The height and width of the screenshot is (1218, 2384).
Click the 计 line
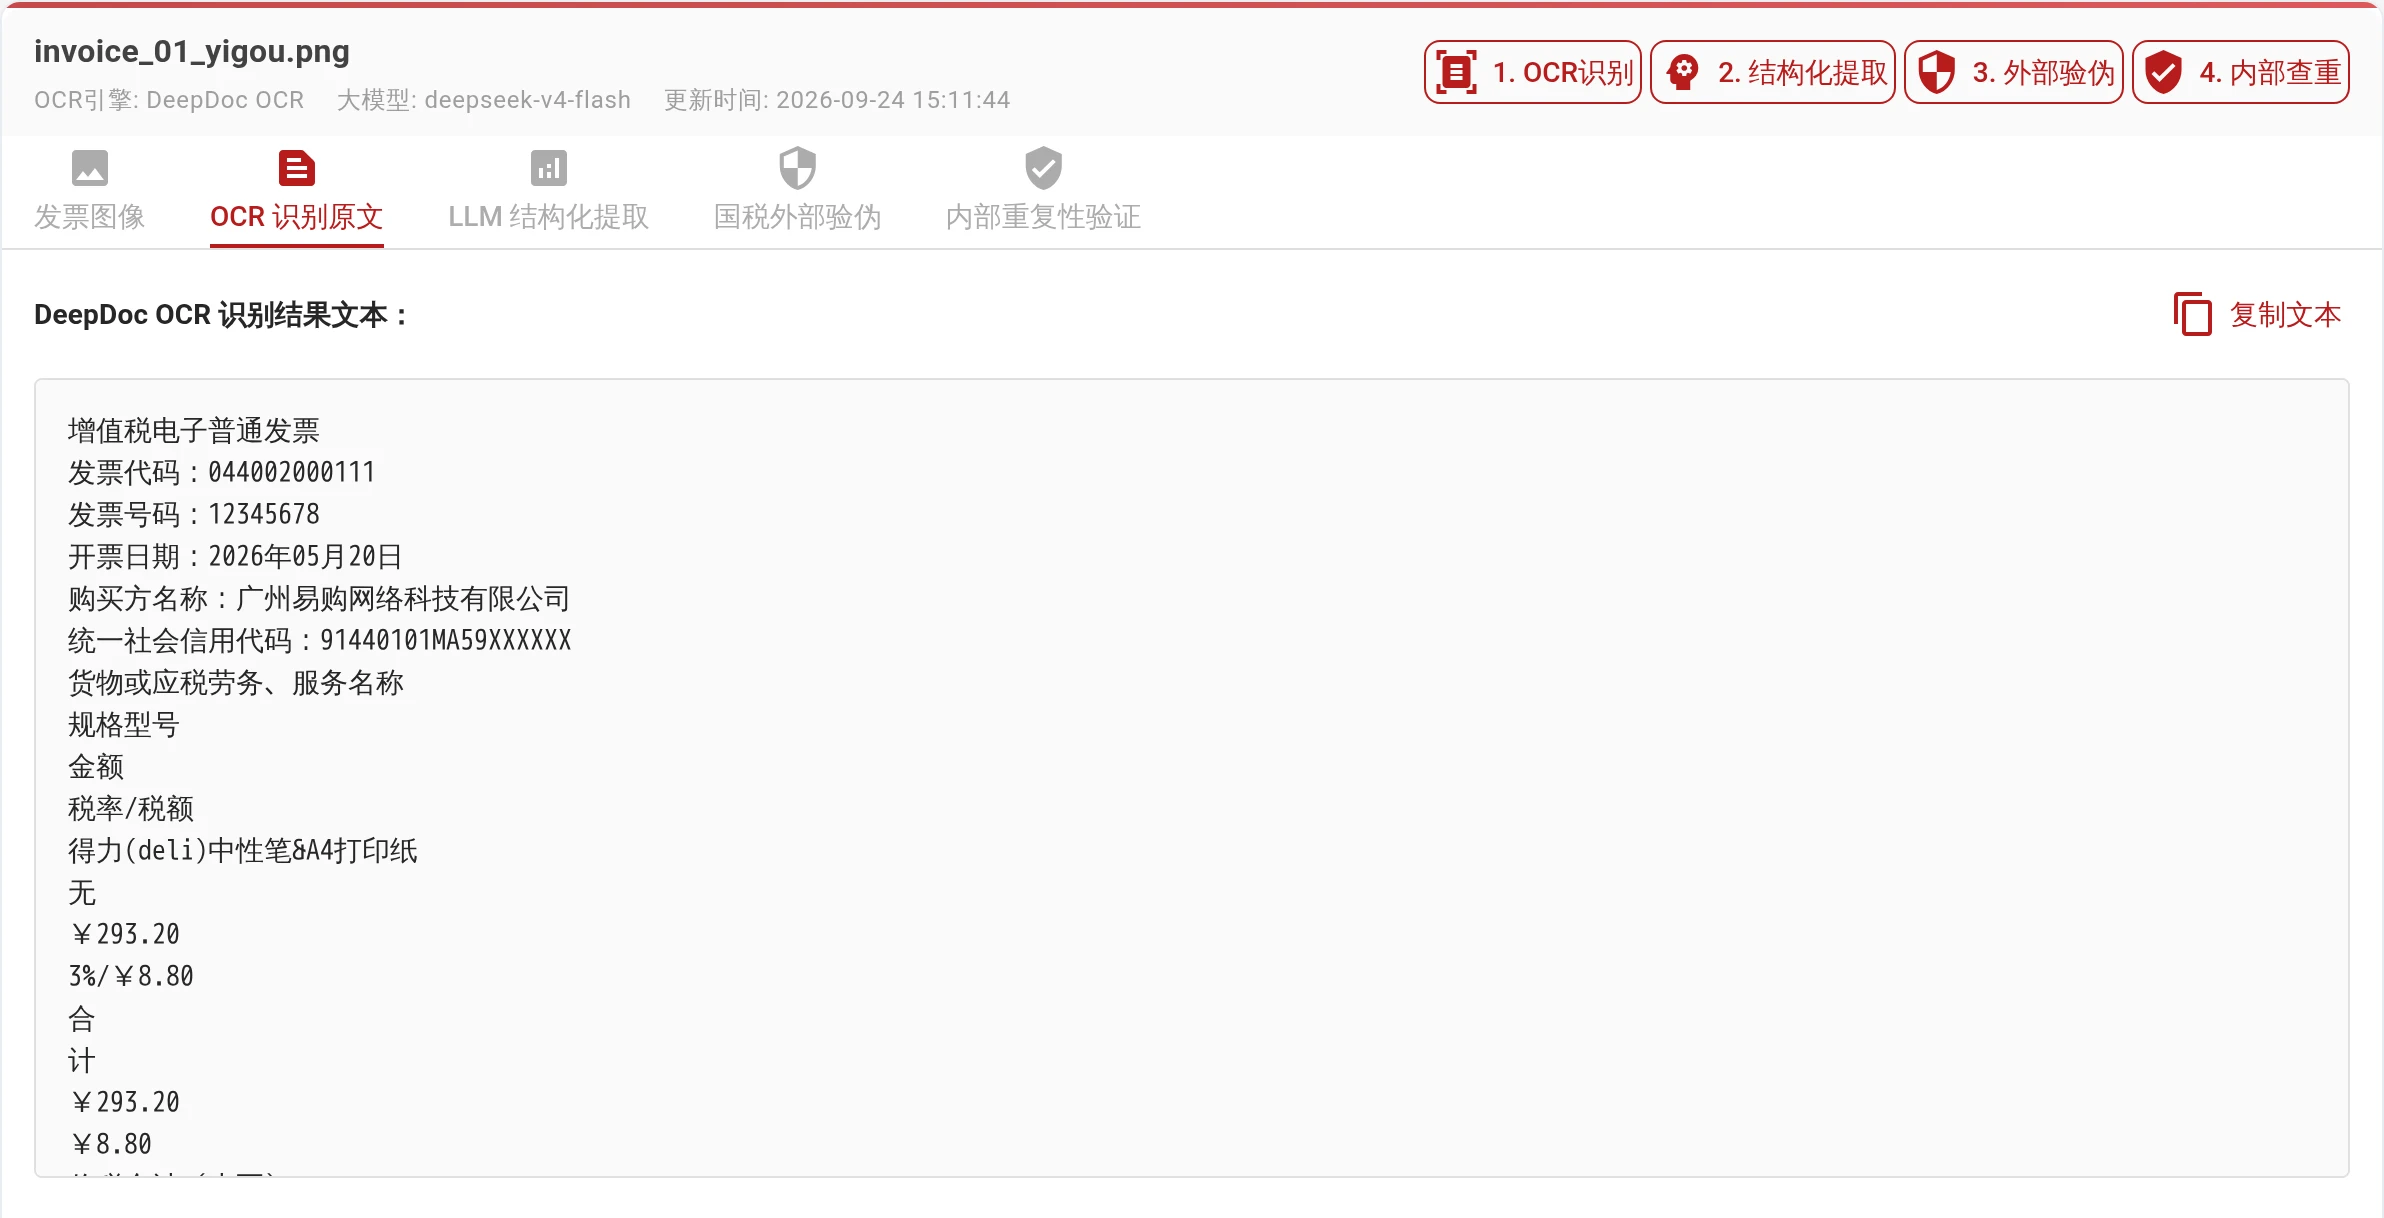(82, 1061)
